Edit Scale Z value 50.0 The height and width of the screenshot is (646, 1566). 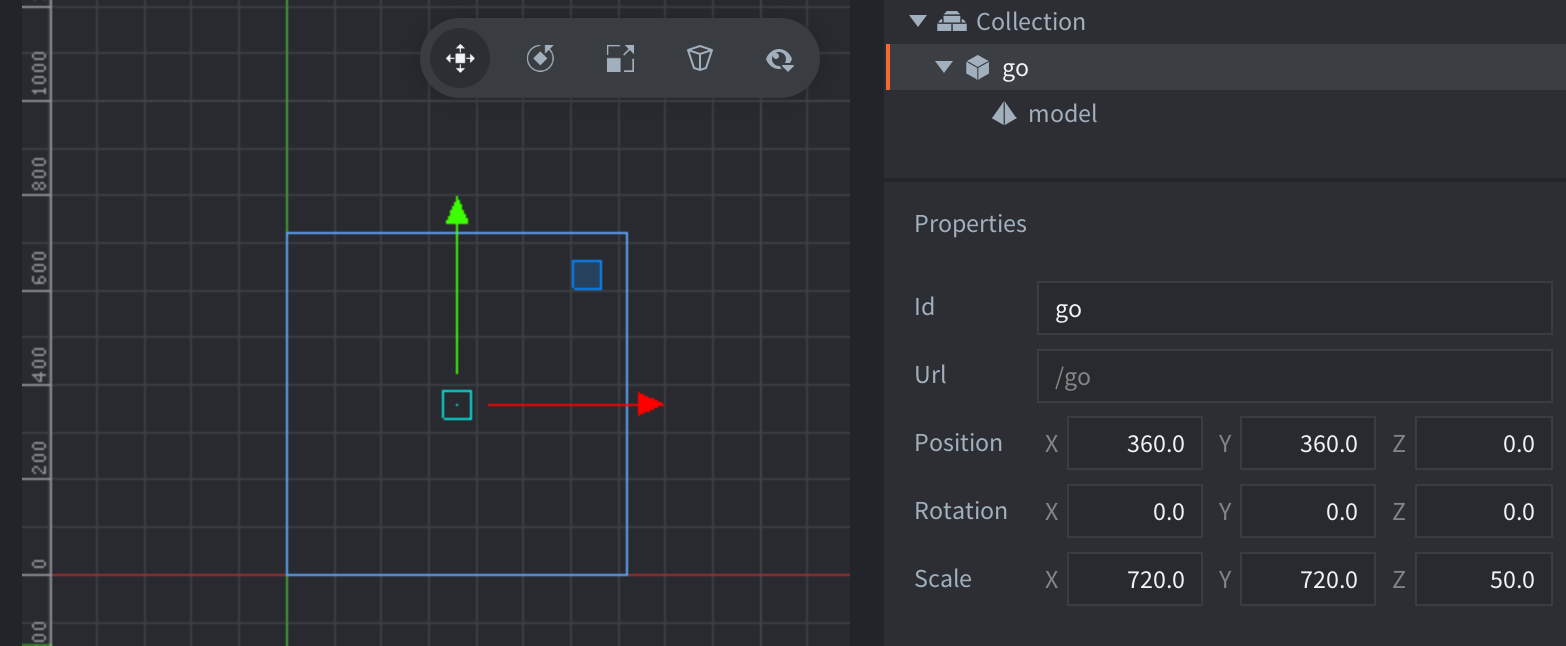tap(1483, 579)
